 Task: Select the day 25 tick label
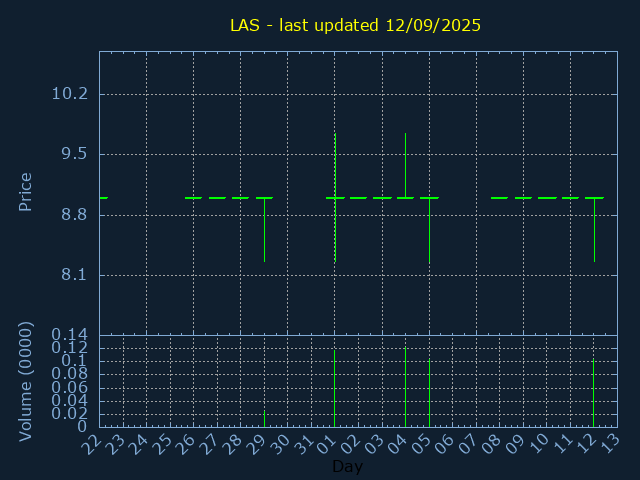(161, 444)
